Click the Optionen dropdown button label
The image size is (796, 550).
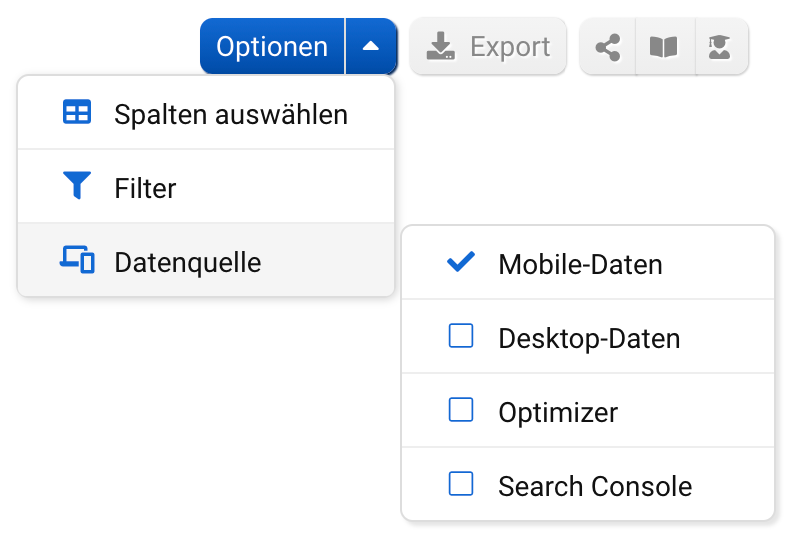coord(272,47)
